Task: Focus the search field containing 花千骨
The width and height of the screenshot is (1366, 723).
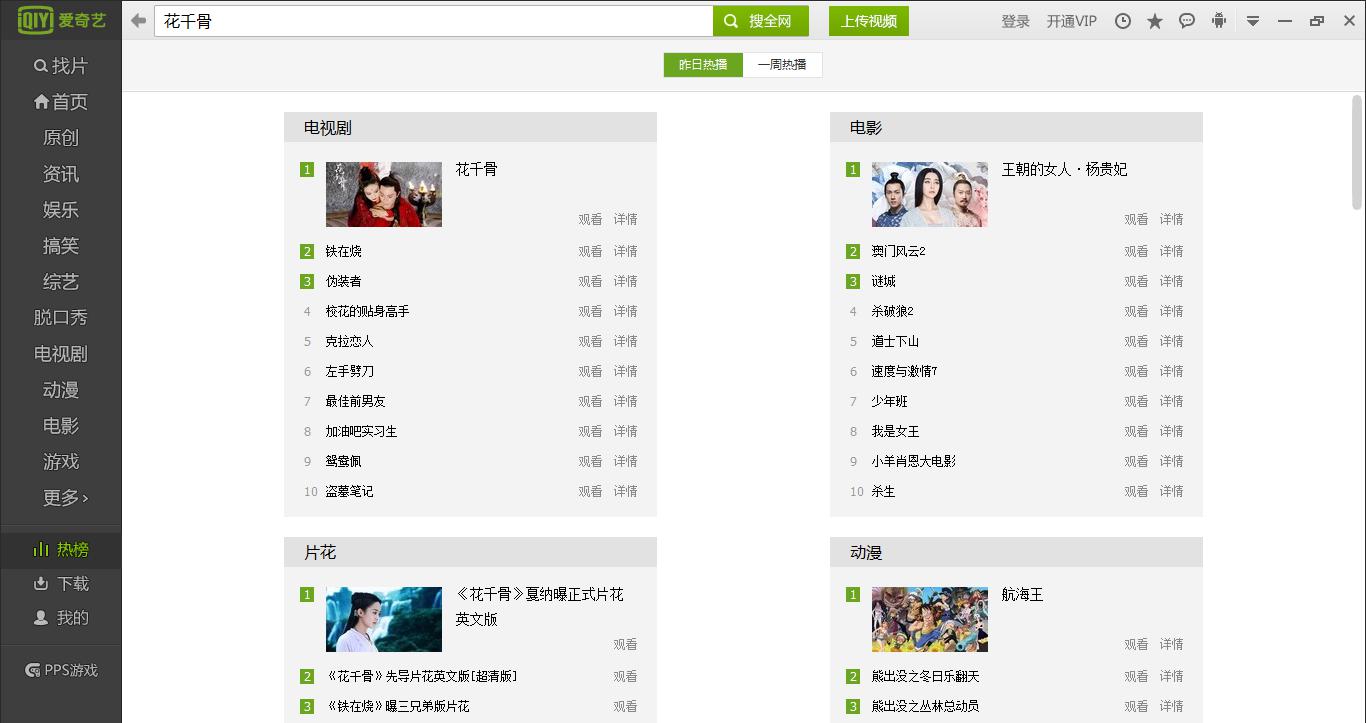Action: (x=433, y=21)
